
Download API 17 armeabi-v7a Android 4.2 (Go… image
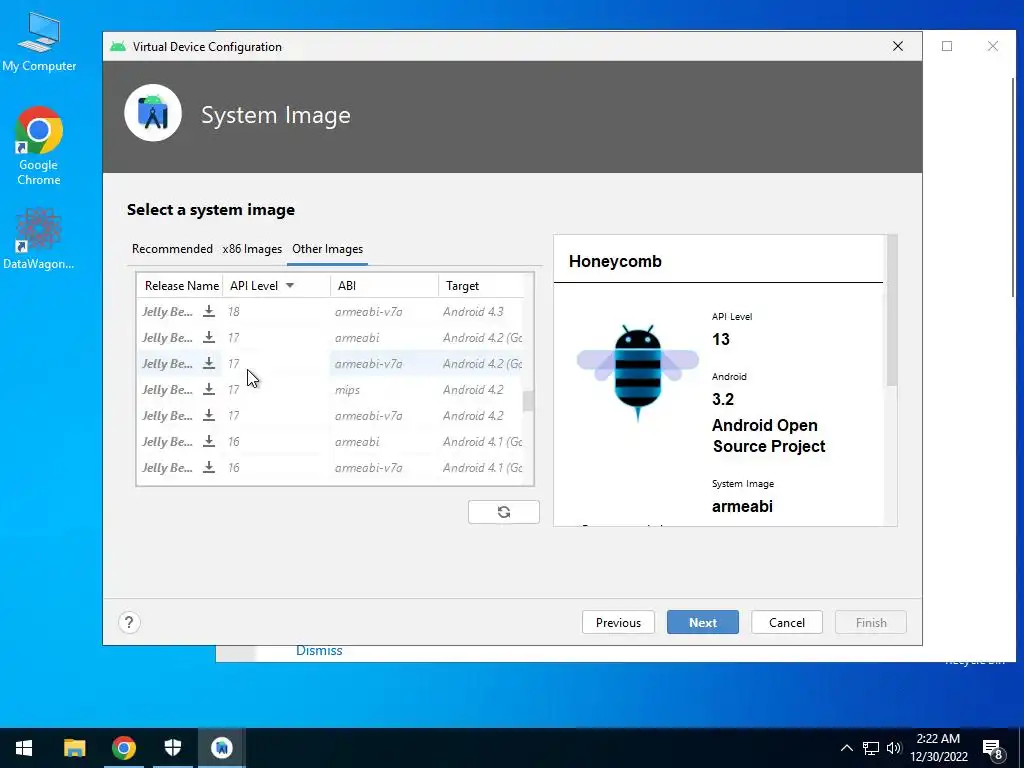(209, 364)
